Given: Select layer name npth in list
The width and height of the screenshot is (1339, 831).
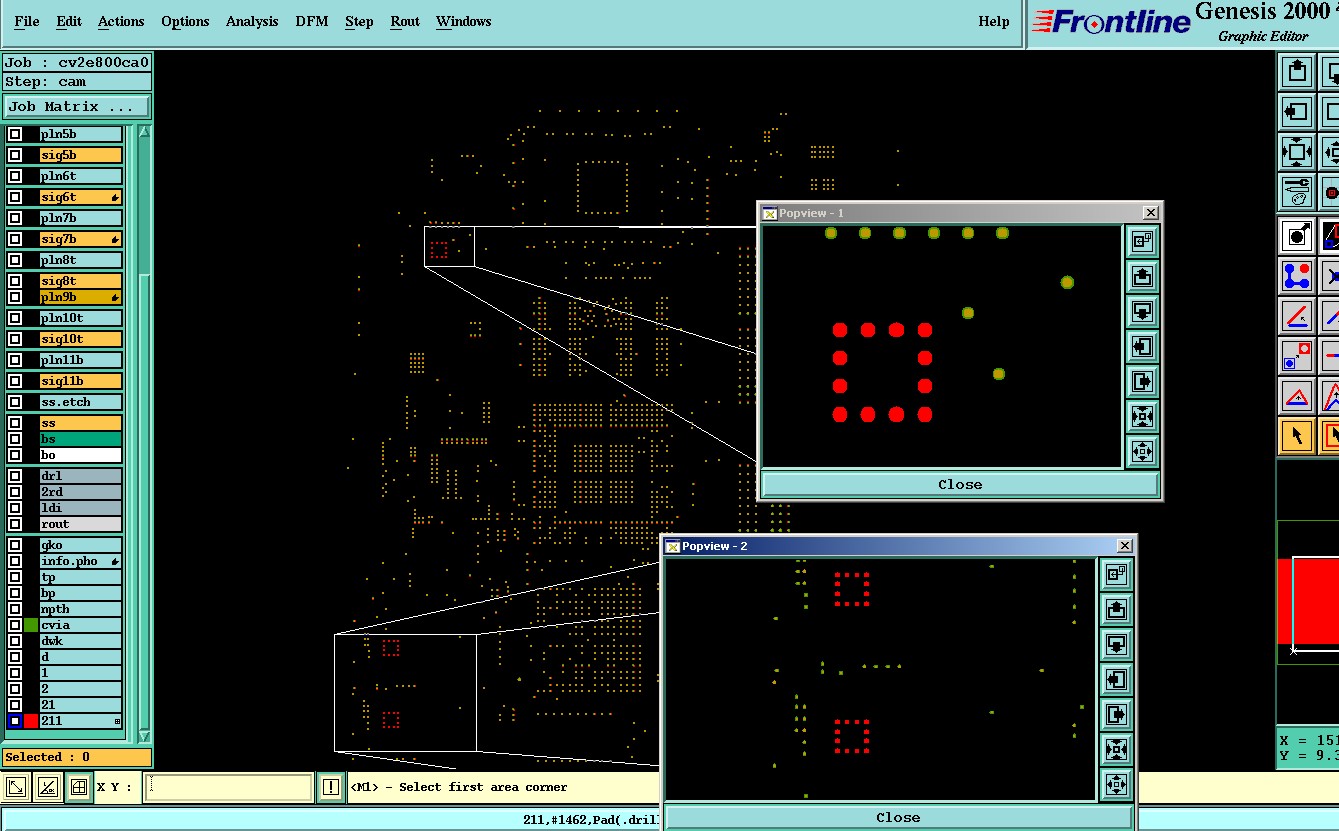Looking at the screenshot, I should (80, 609).
